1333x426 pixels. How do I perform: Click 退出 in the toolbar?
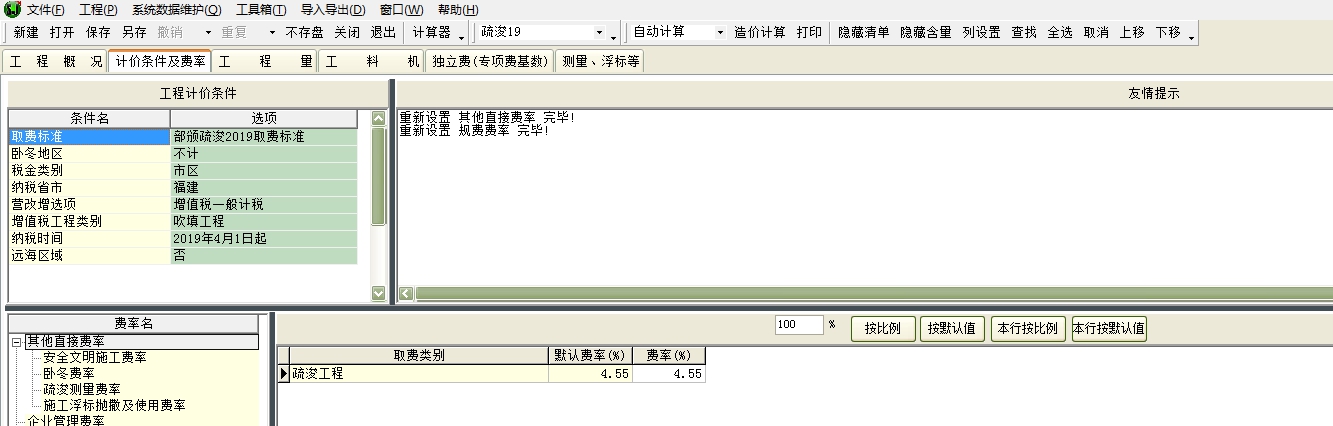(383, 32)
